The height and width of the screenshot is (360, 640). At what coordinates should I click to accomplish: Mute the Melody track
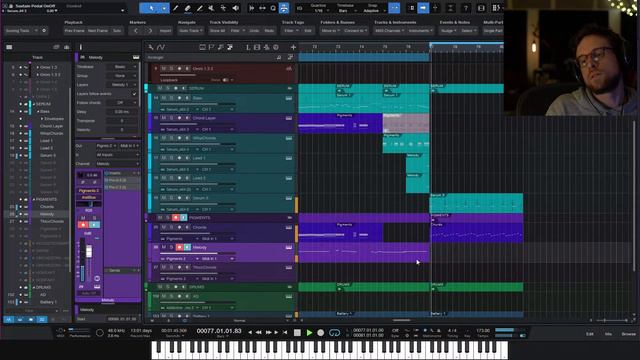coord(164,247)
